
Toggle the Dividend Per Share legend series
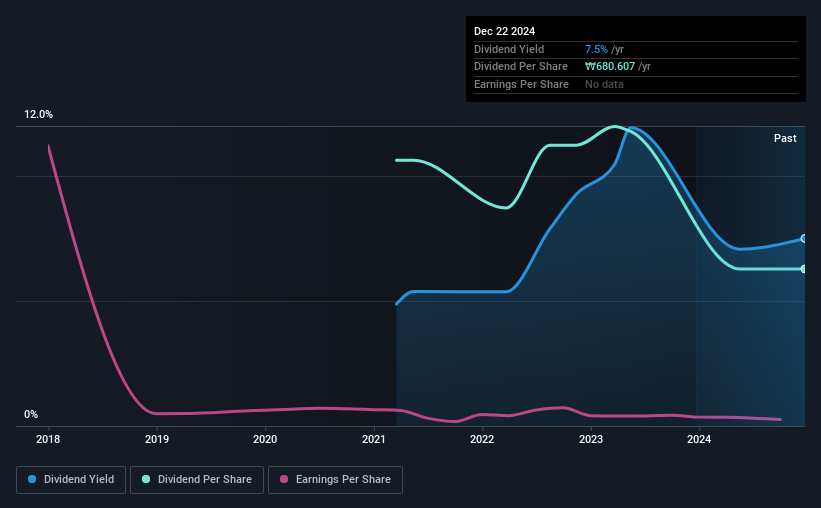[197, 480]
